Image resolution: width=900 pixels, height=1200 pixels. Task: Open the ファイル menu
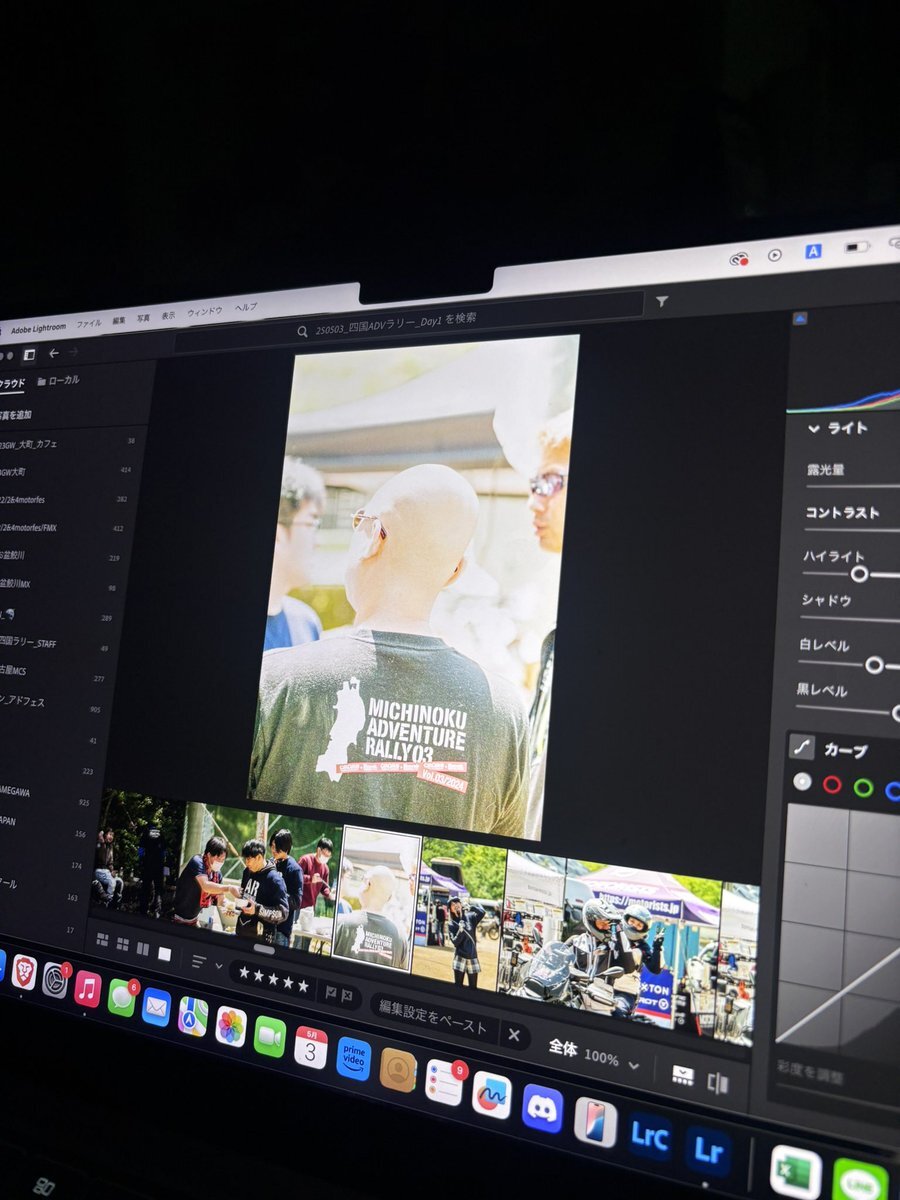click(x=88, y=324)
